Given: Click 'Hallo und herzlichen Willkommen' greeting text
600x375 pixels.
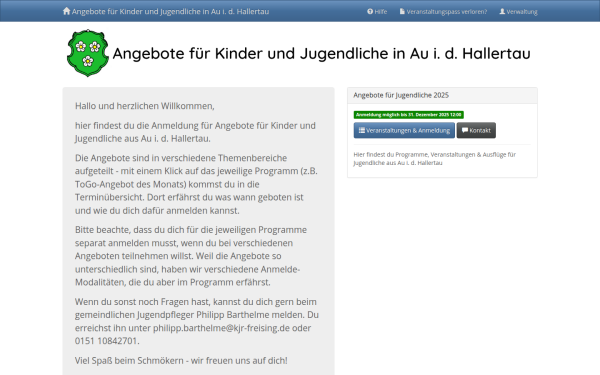Looking at the screenshot, I should pos(145,106).
